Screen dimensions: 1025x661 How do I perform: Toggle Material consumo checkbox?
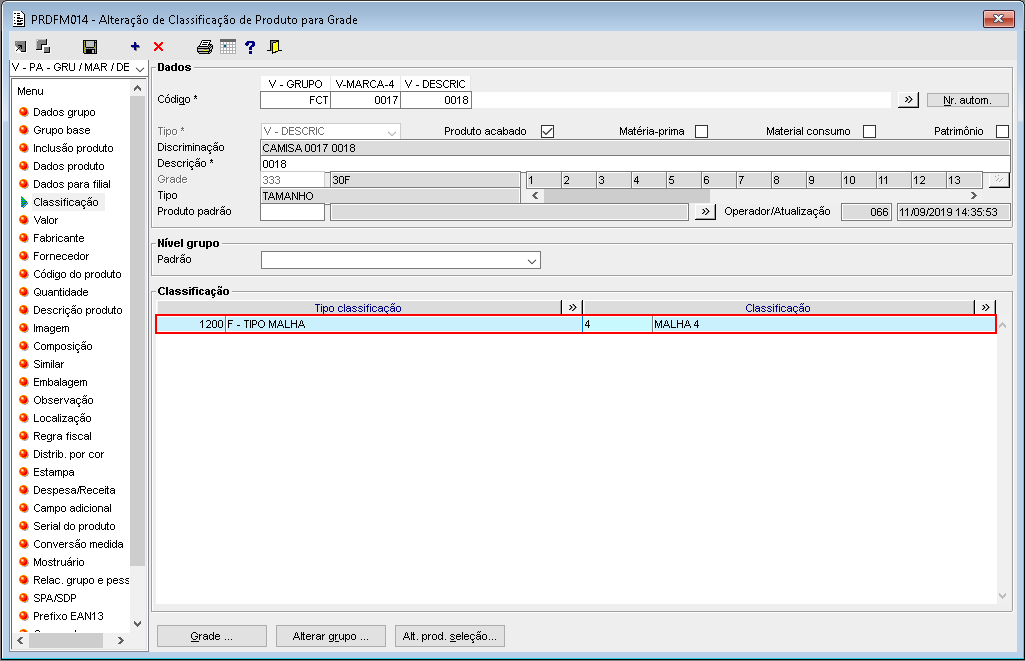point(869,131)
